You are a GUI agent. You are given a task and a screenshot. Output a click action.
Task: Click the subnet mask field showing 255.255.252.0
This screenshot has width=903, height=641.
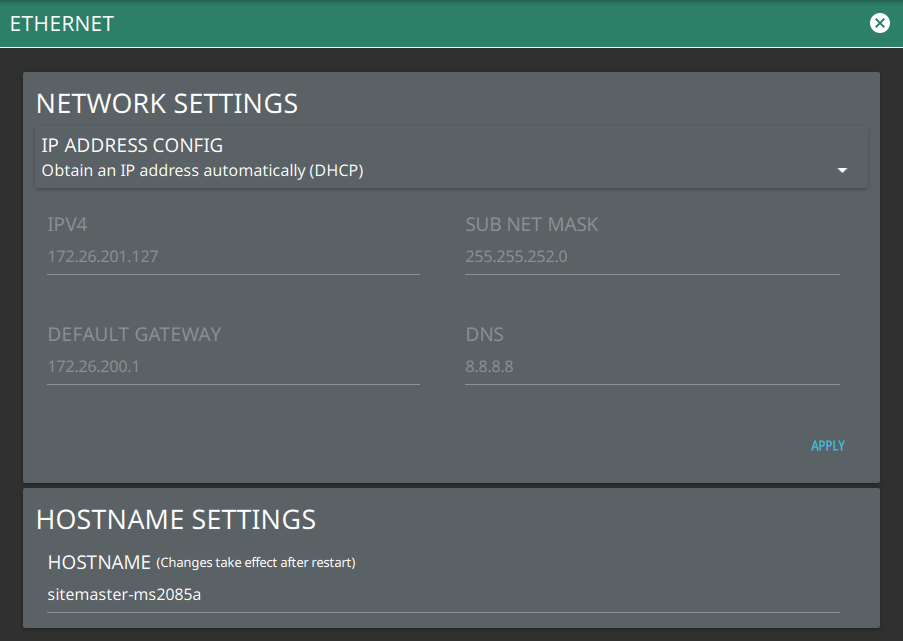651,257
